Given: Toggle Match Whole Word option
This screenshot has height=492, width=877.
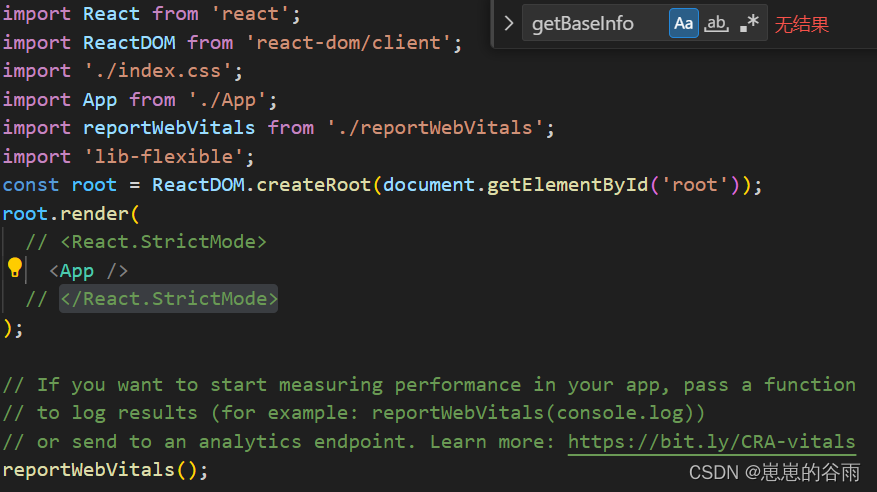Looking at the screenshot, I should 716,23.
